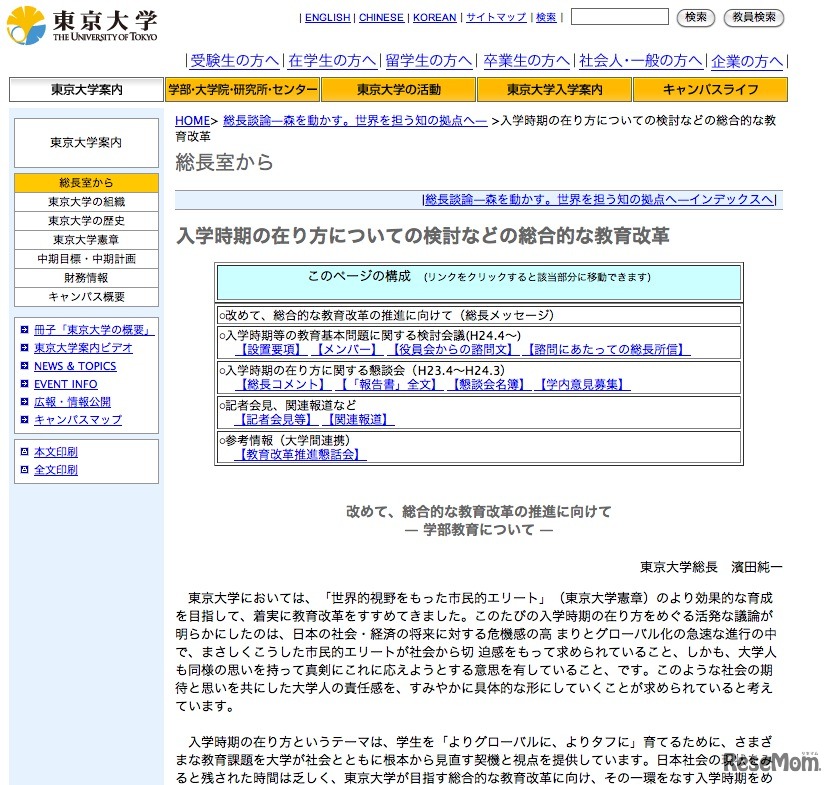This screenshot has width=834, height=785.
Task: Click the printer icon beside 全文印刷
Action: point(26,469)
